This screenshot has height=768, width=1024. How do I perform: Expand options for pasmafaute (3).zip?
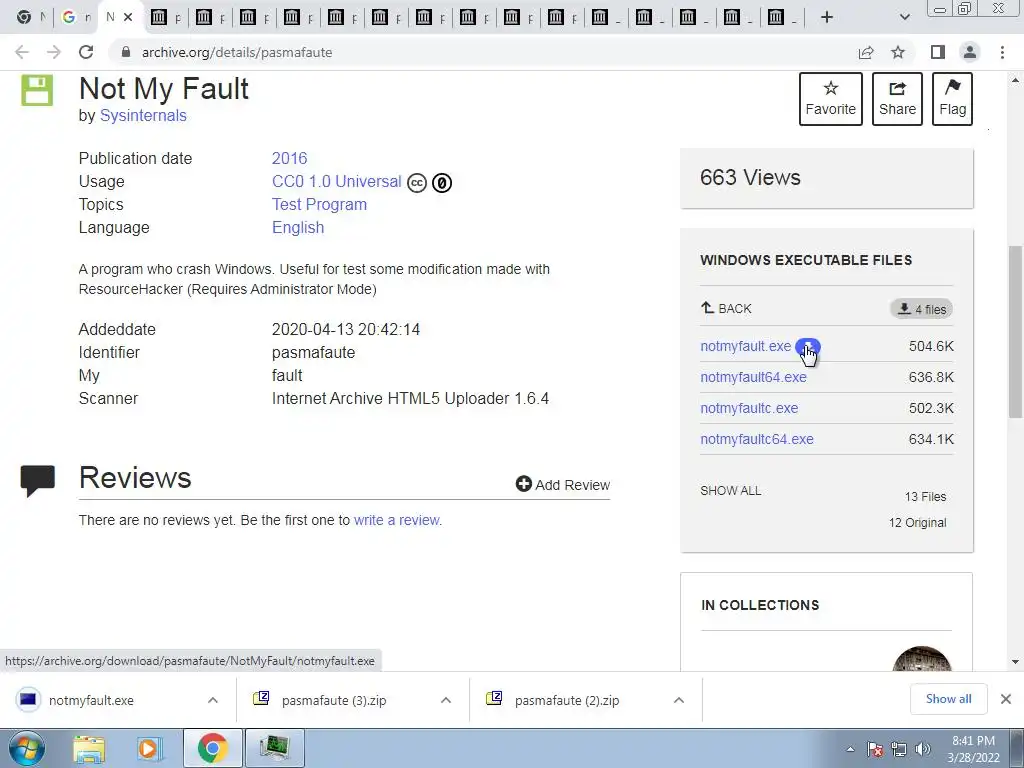446,700
